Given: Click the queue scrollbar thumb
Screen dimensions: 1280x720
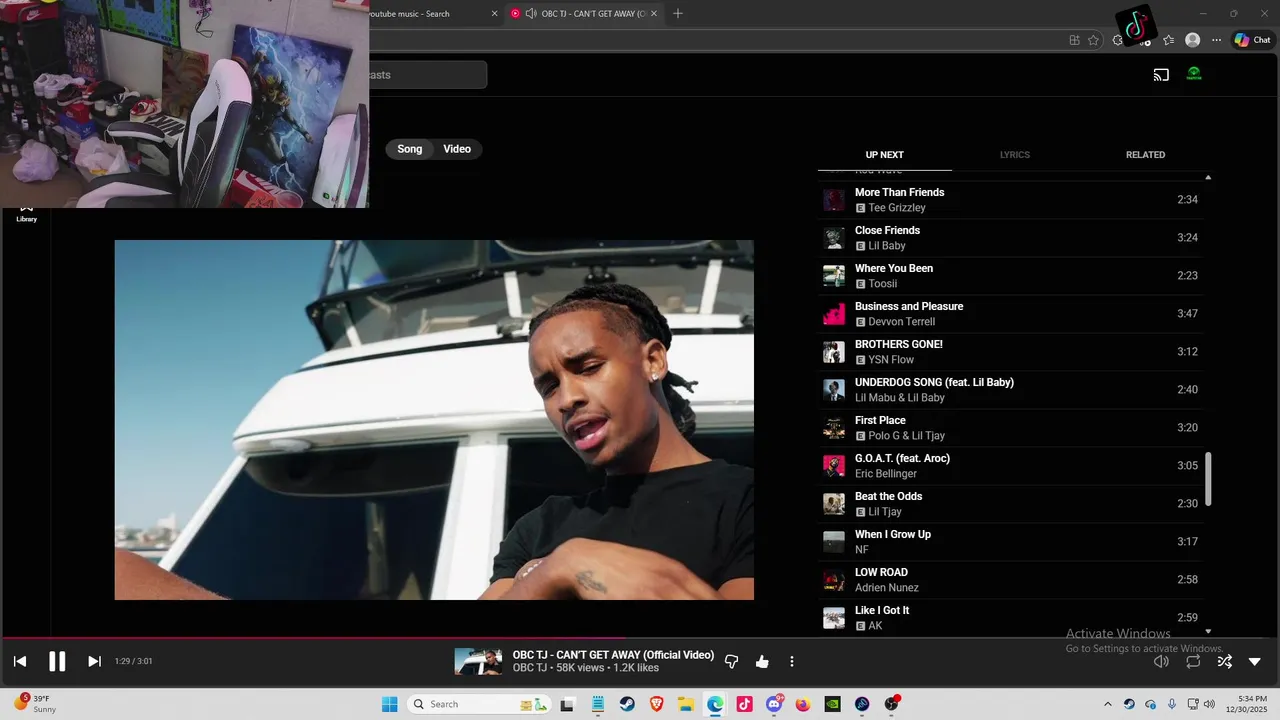Looking at the screenshot, I should 1208,479.
